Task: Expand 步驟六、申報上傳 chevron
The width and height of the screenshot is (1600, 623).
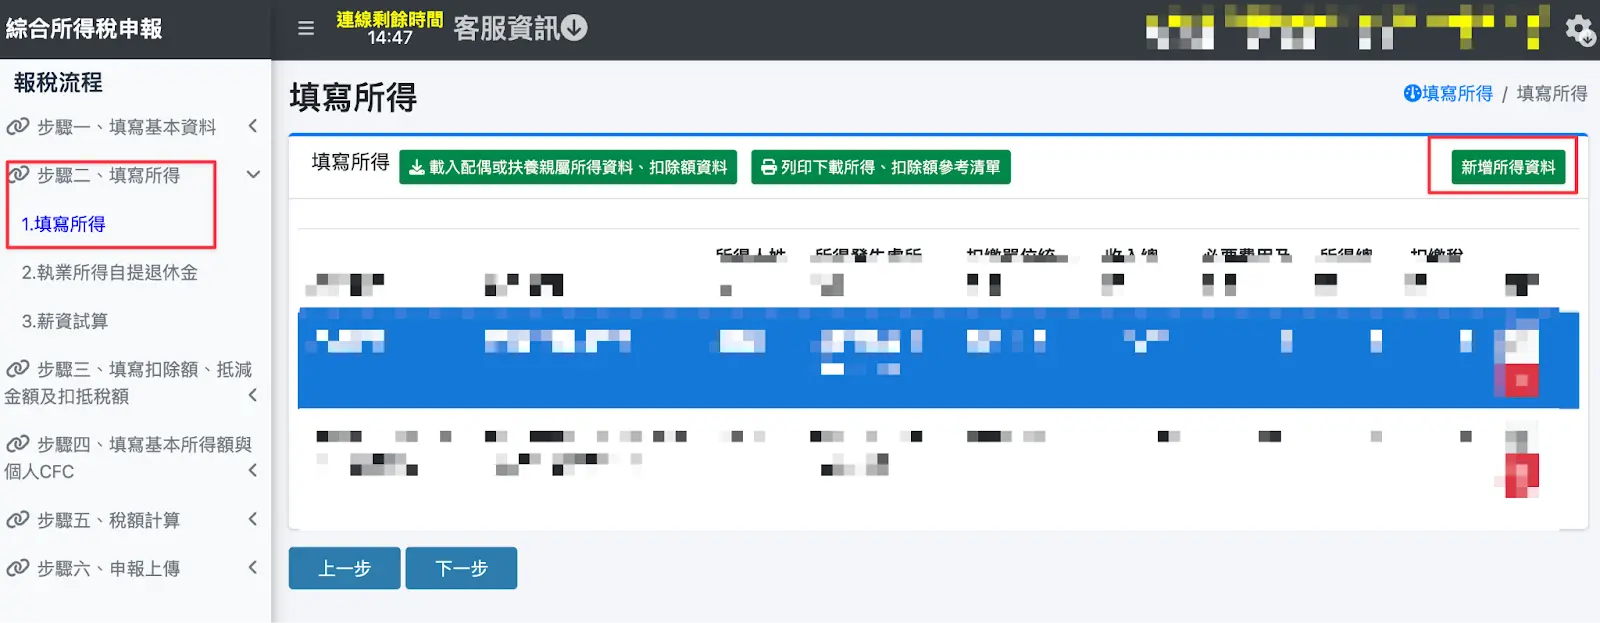Action: [x=253, y=567]
